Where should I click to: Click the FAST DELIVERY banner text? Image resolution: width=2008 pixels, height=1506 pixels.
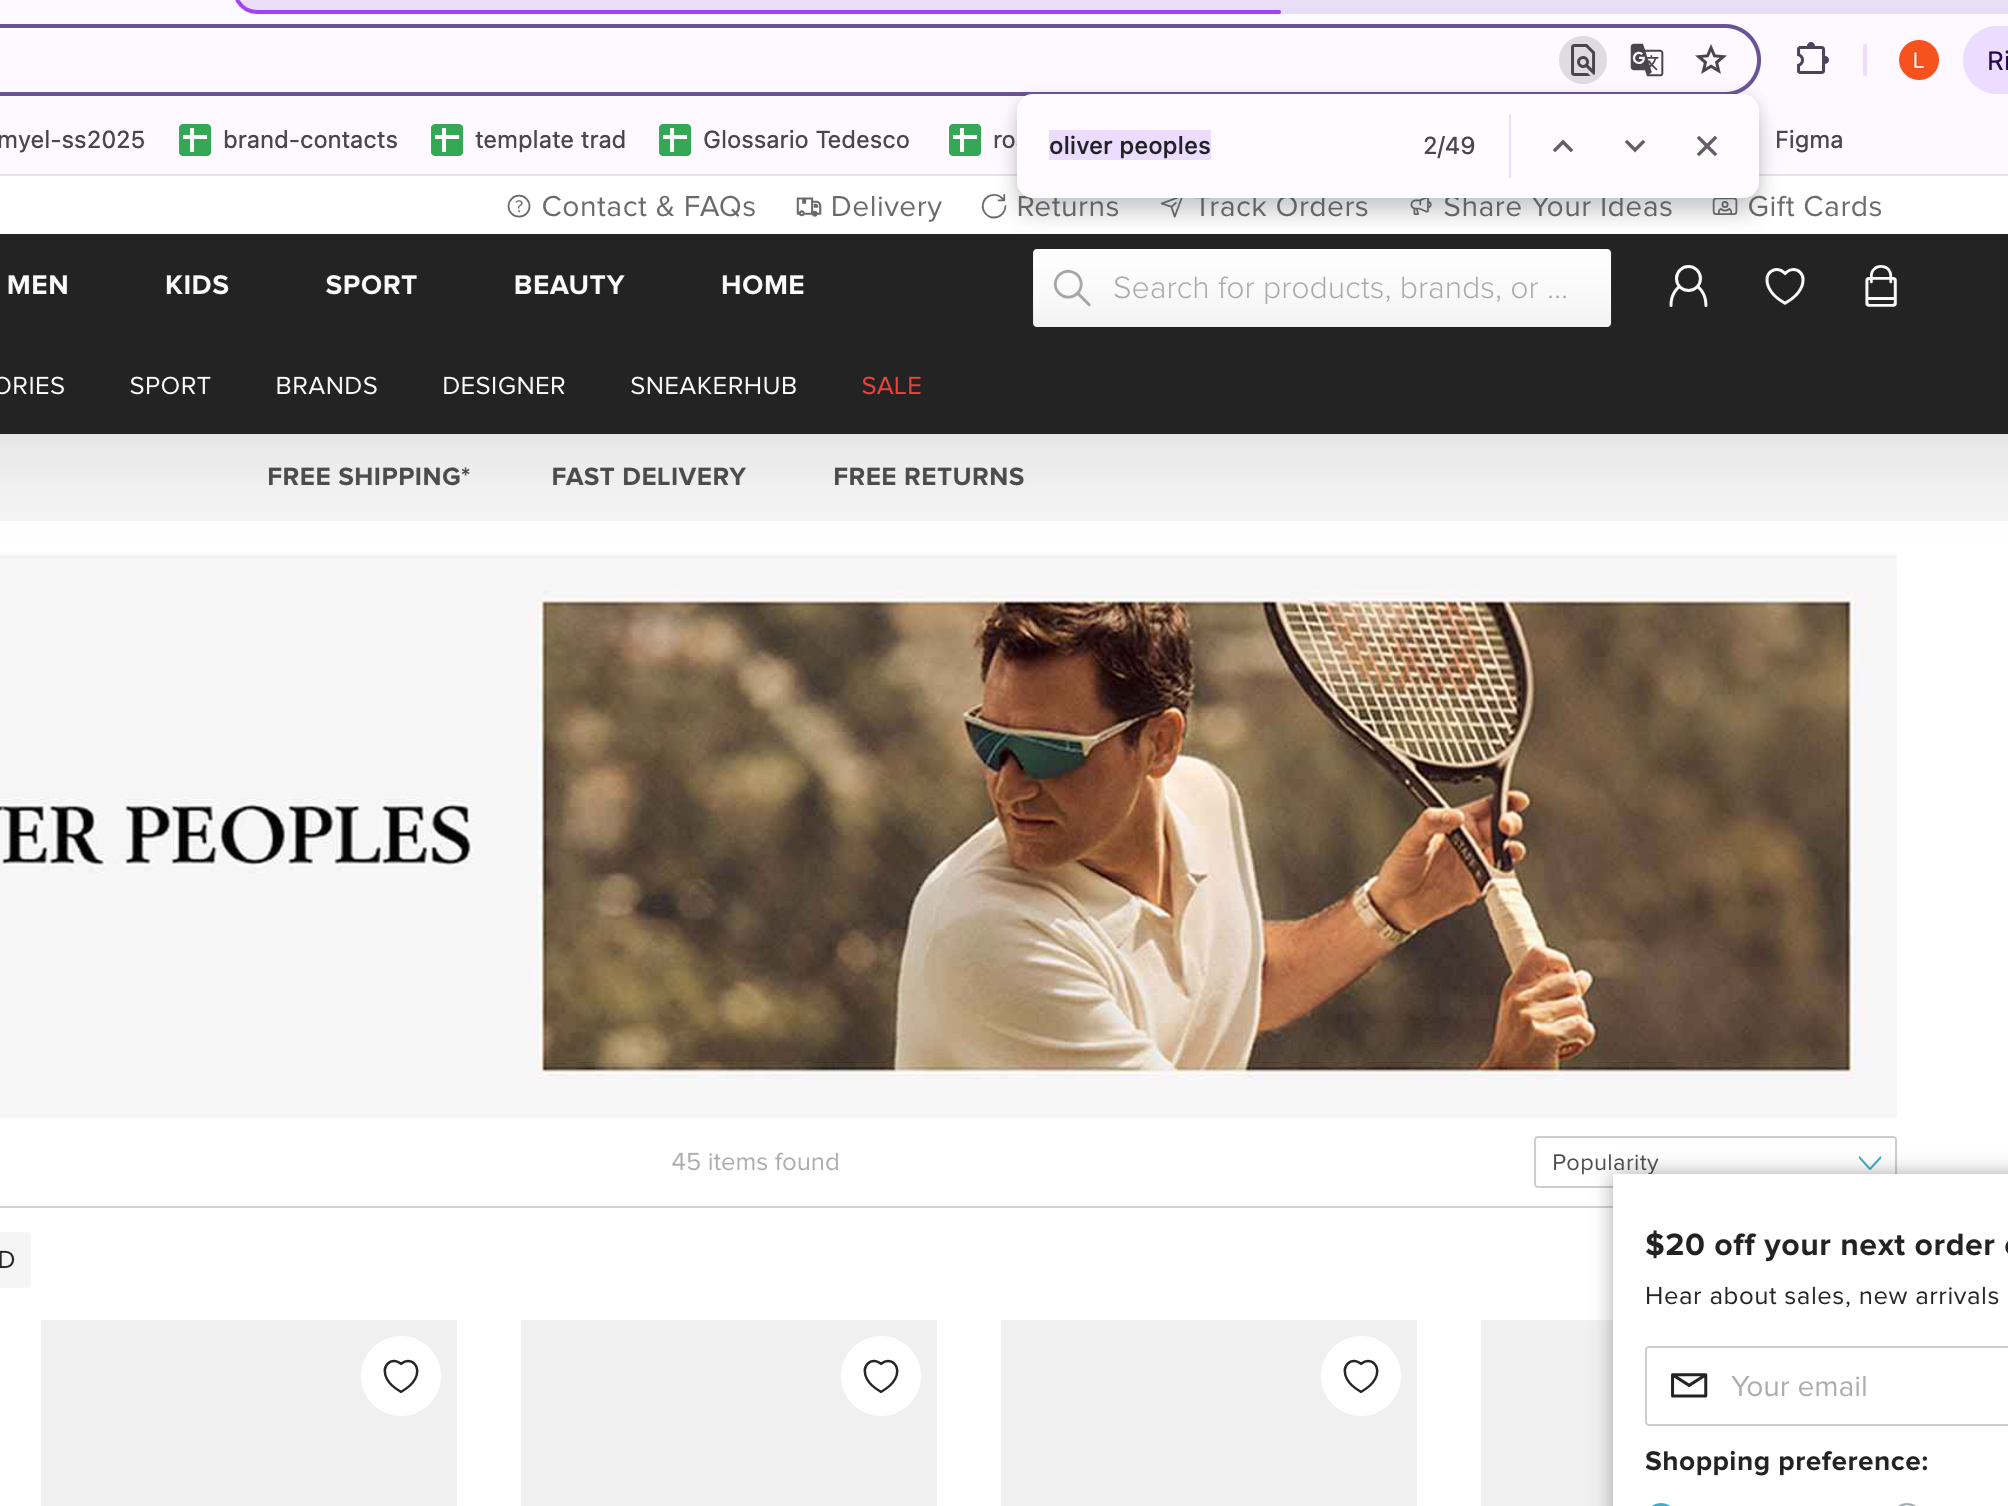click(x=648, y=477)
